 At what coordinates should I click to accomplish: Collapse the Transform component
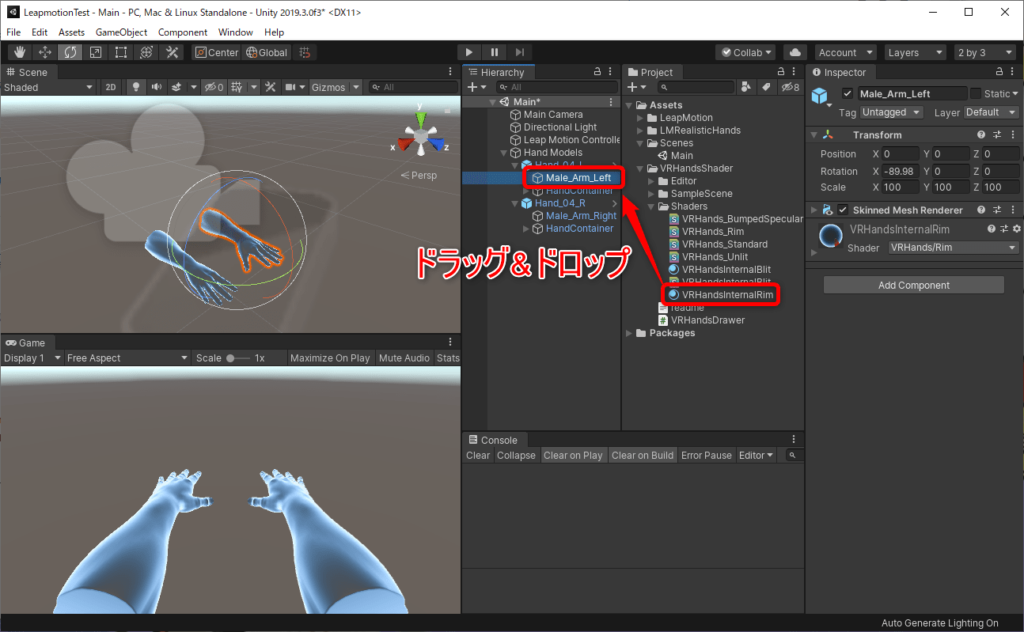(x=814, y=134)
